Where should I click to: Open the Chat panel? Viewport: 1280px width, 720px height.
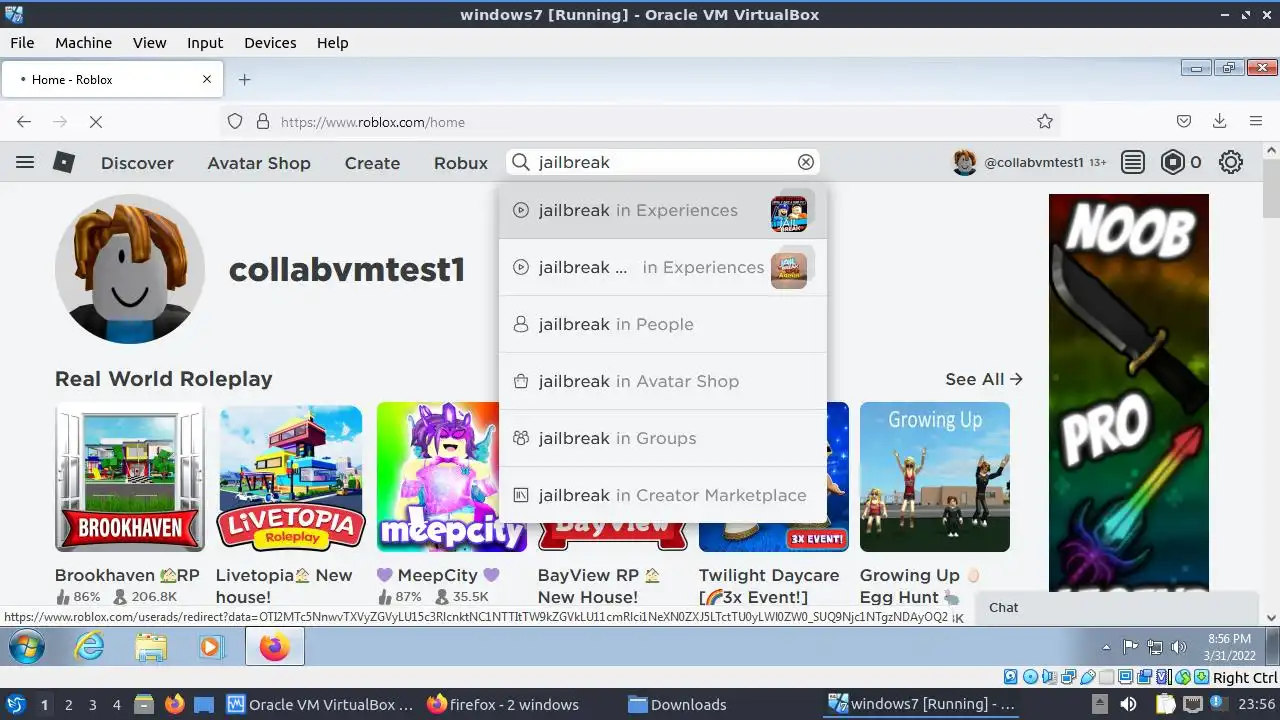1118,607
